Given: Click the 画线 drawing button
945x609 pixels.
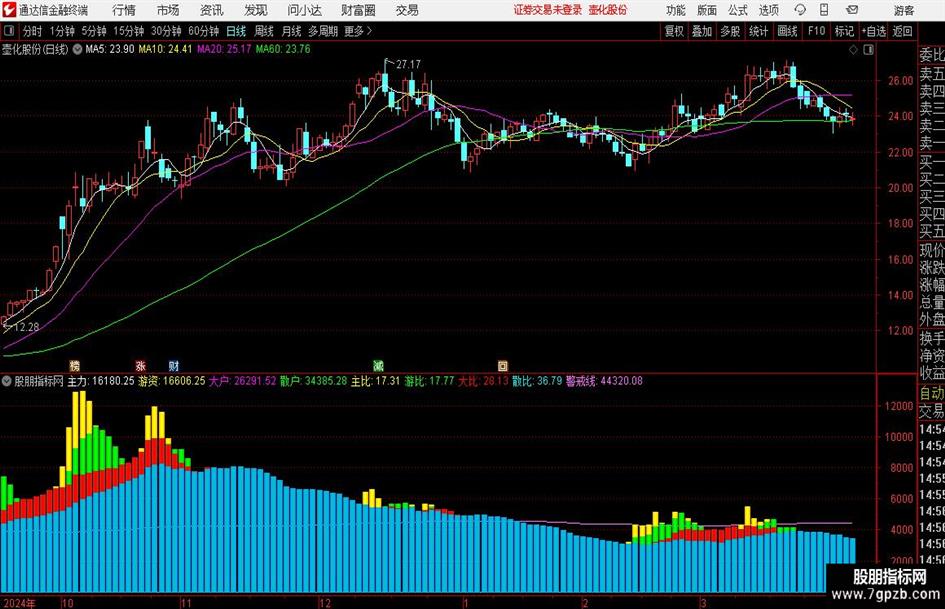Looking at the screenshot, I should click(x=788, y=31).
